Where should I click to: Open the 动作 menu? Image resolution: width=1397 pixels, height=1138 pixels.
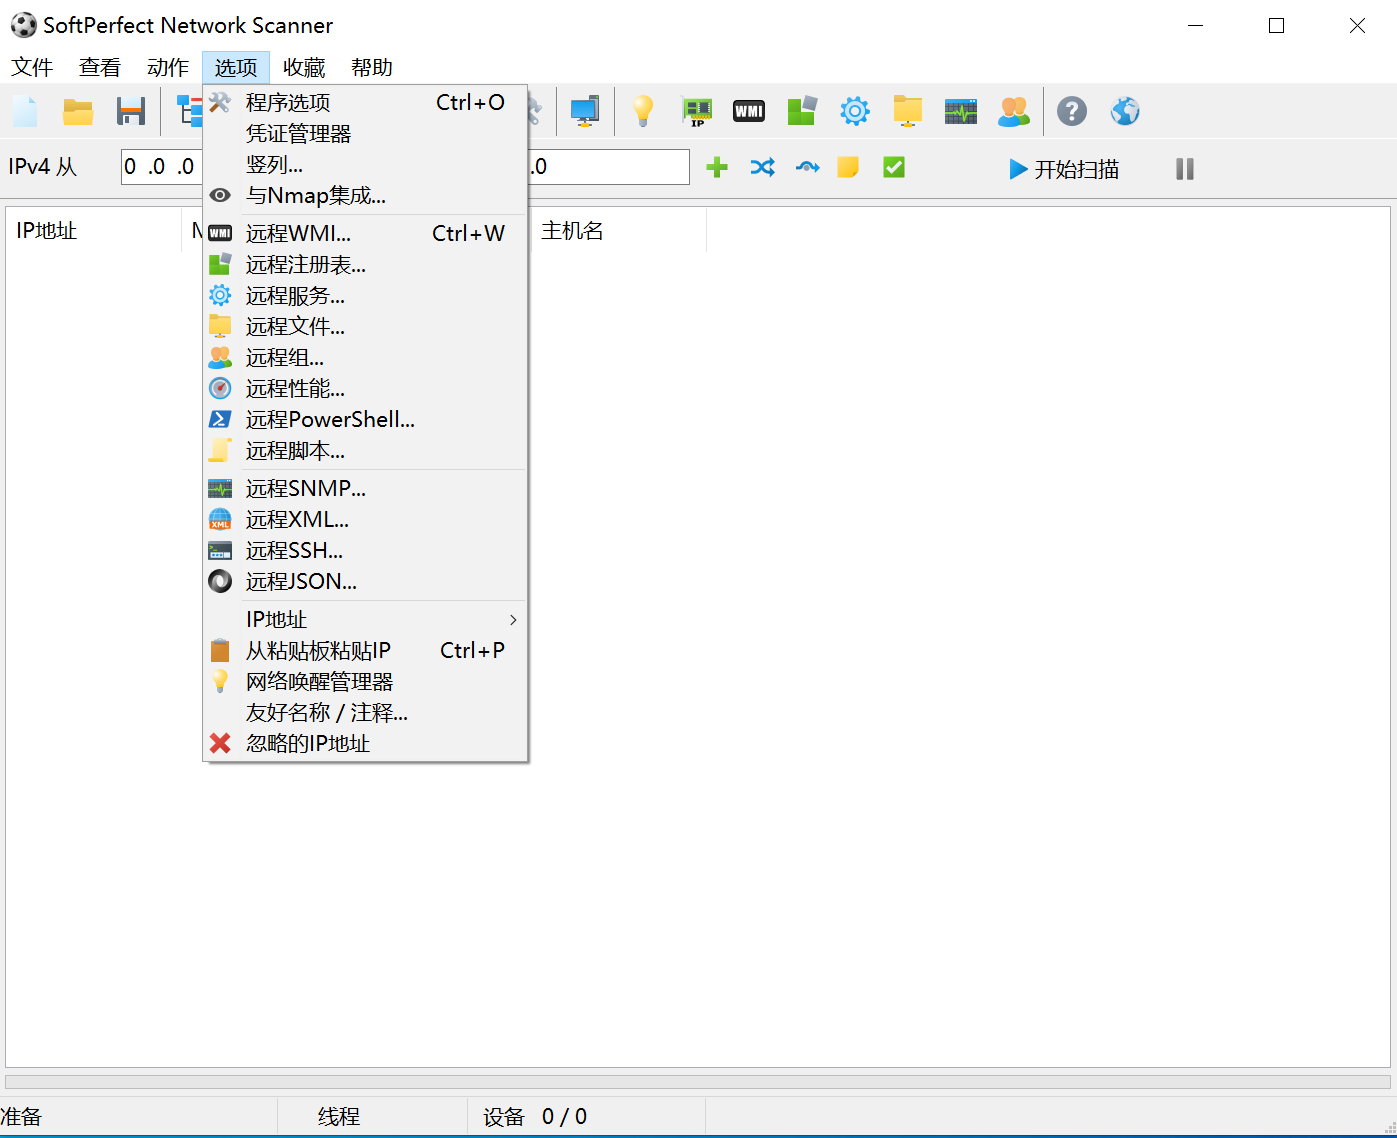coord(168,67)
